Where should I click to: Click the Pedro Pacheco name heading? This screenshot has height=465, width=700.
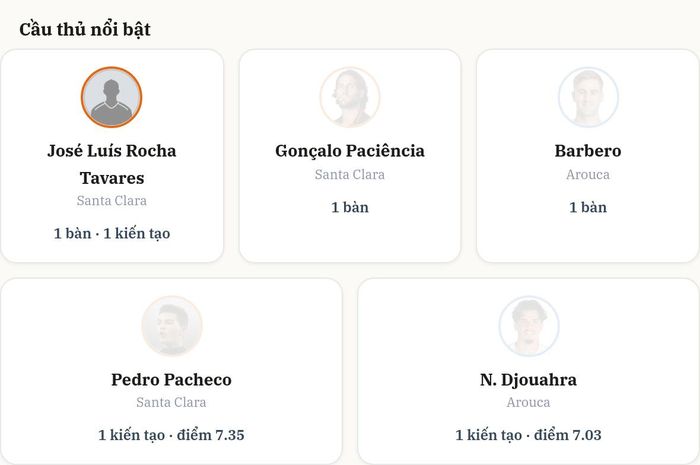point(171,380)
